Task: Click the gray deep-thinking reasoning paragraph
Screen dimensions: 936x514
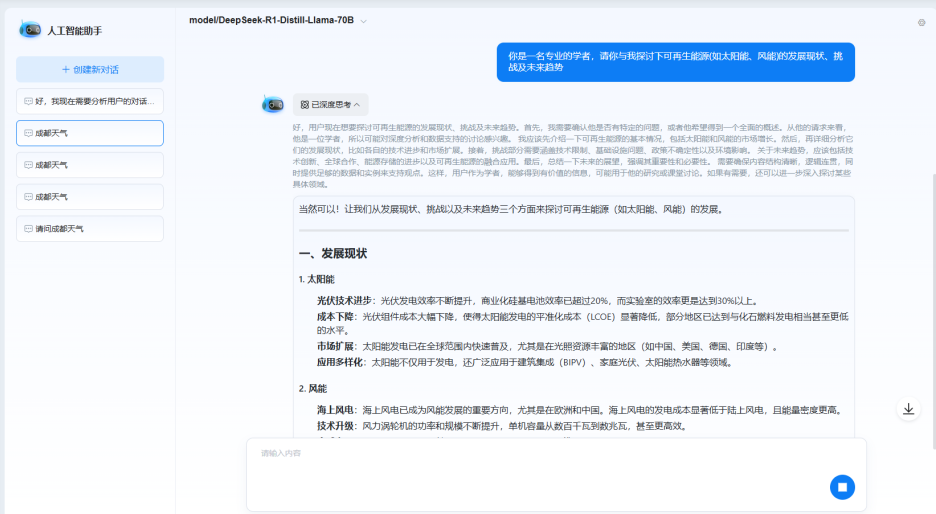Action: (x=572, y=156)
